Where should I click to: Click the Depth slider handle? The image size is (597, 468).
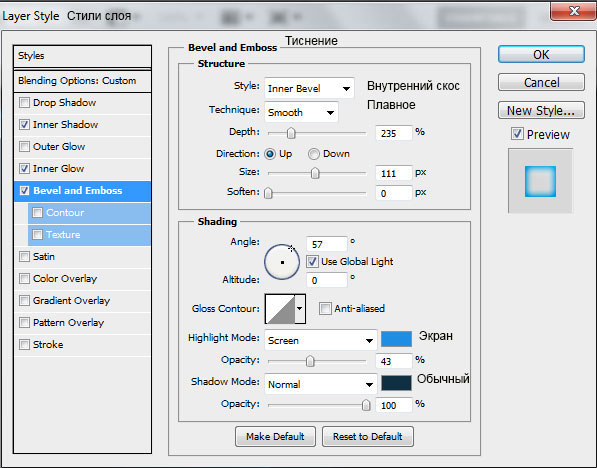(291, 133)
